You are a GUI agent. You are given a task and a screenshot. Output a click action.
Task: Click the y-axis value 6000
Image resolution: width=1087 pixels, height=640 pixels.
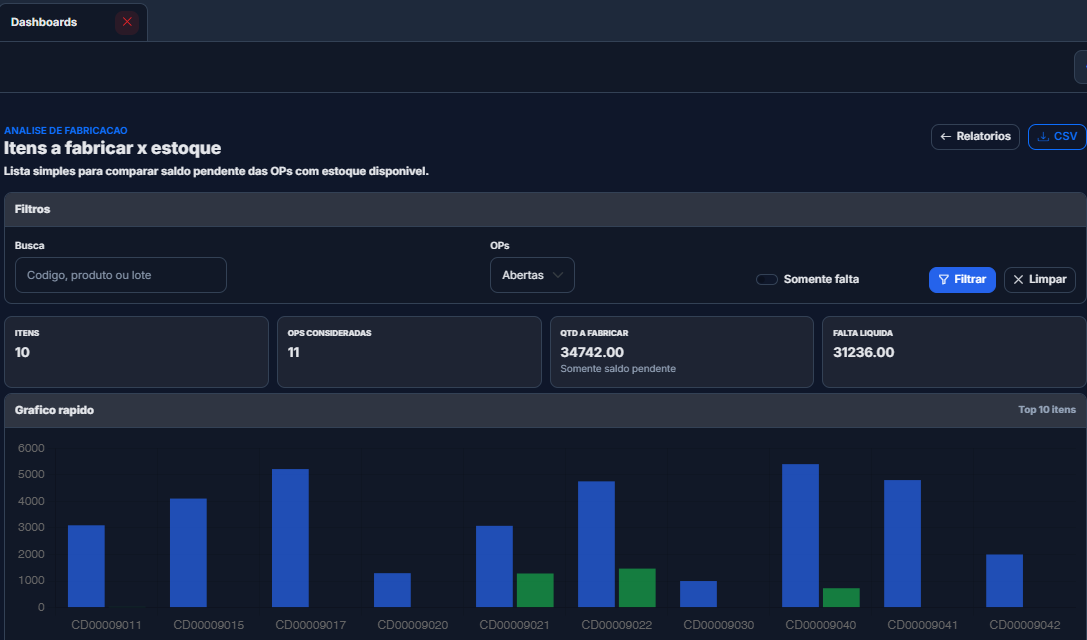(x=31, y=449)
